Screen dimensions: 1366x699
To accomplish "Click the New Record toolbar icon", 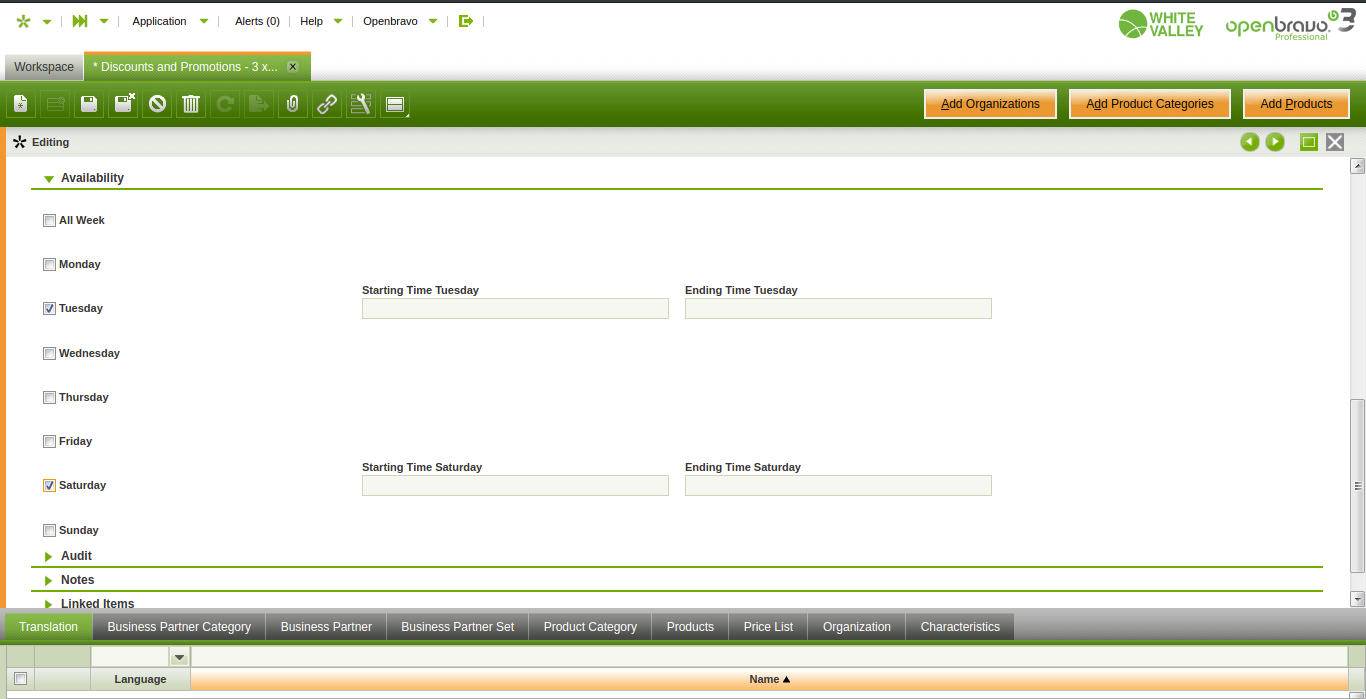I will pos(21,104).
